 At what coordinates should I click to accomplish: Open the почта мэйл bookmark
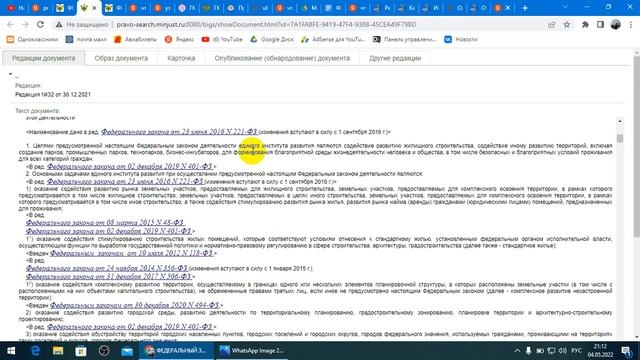86,40
